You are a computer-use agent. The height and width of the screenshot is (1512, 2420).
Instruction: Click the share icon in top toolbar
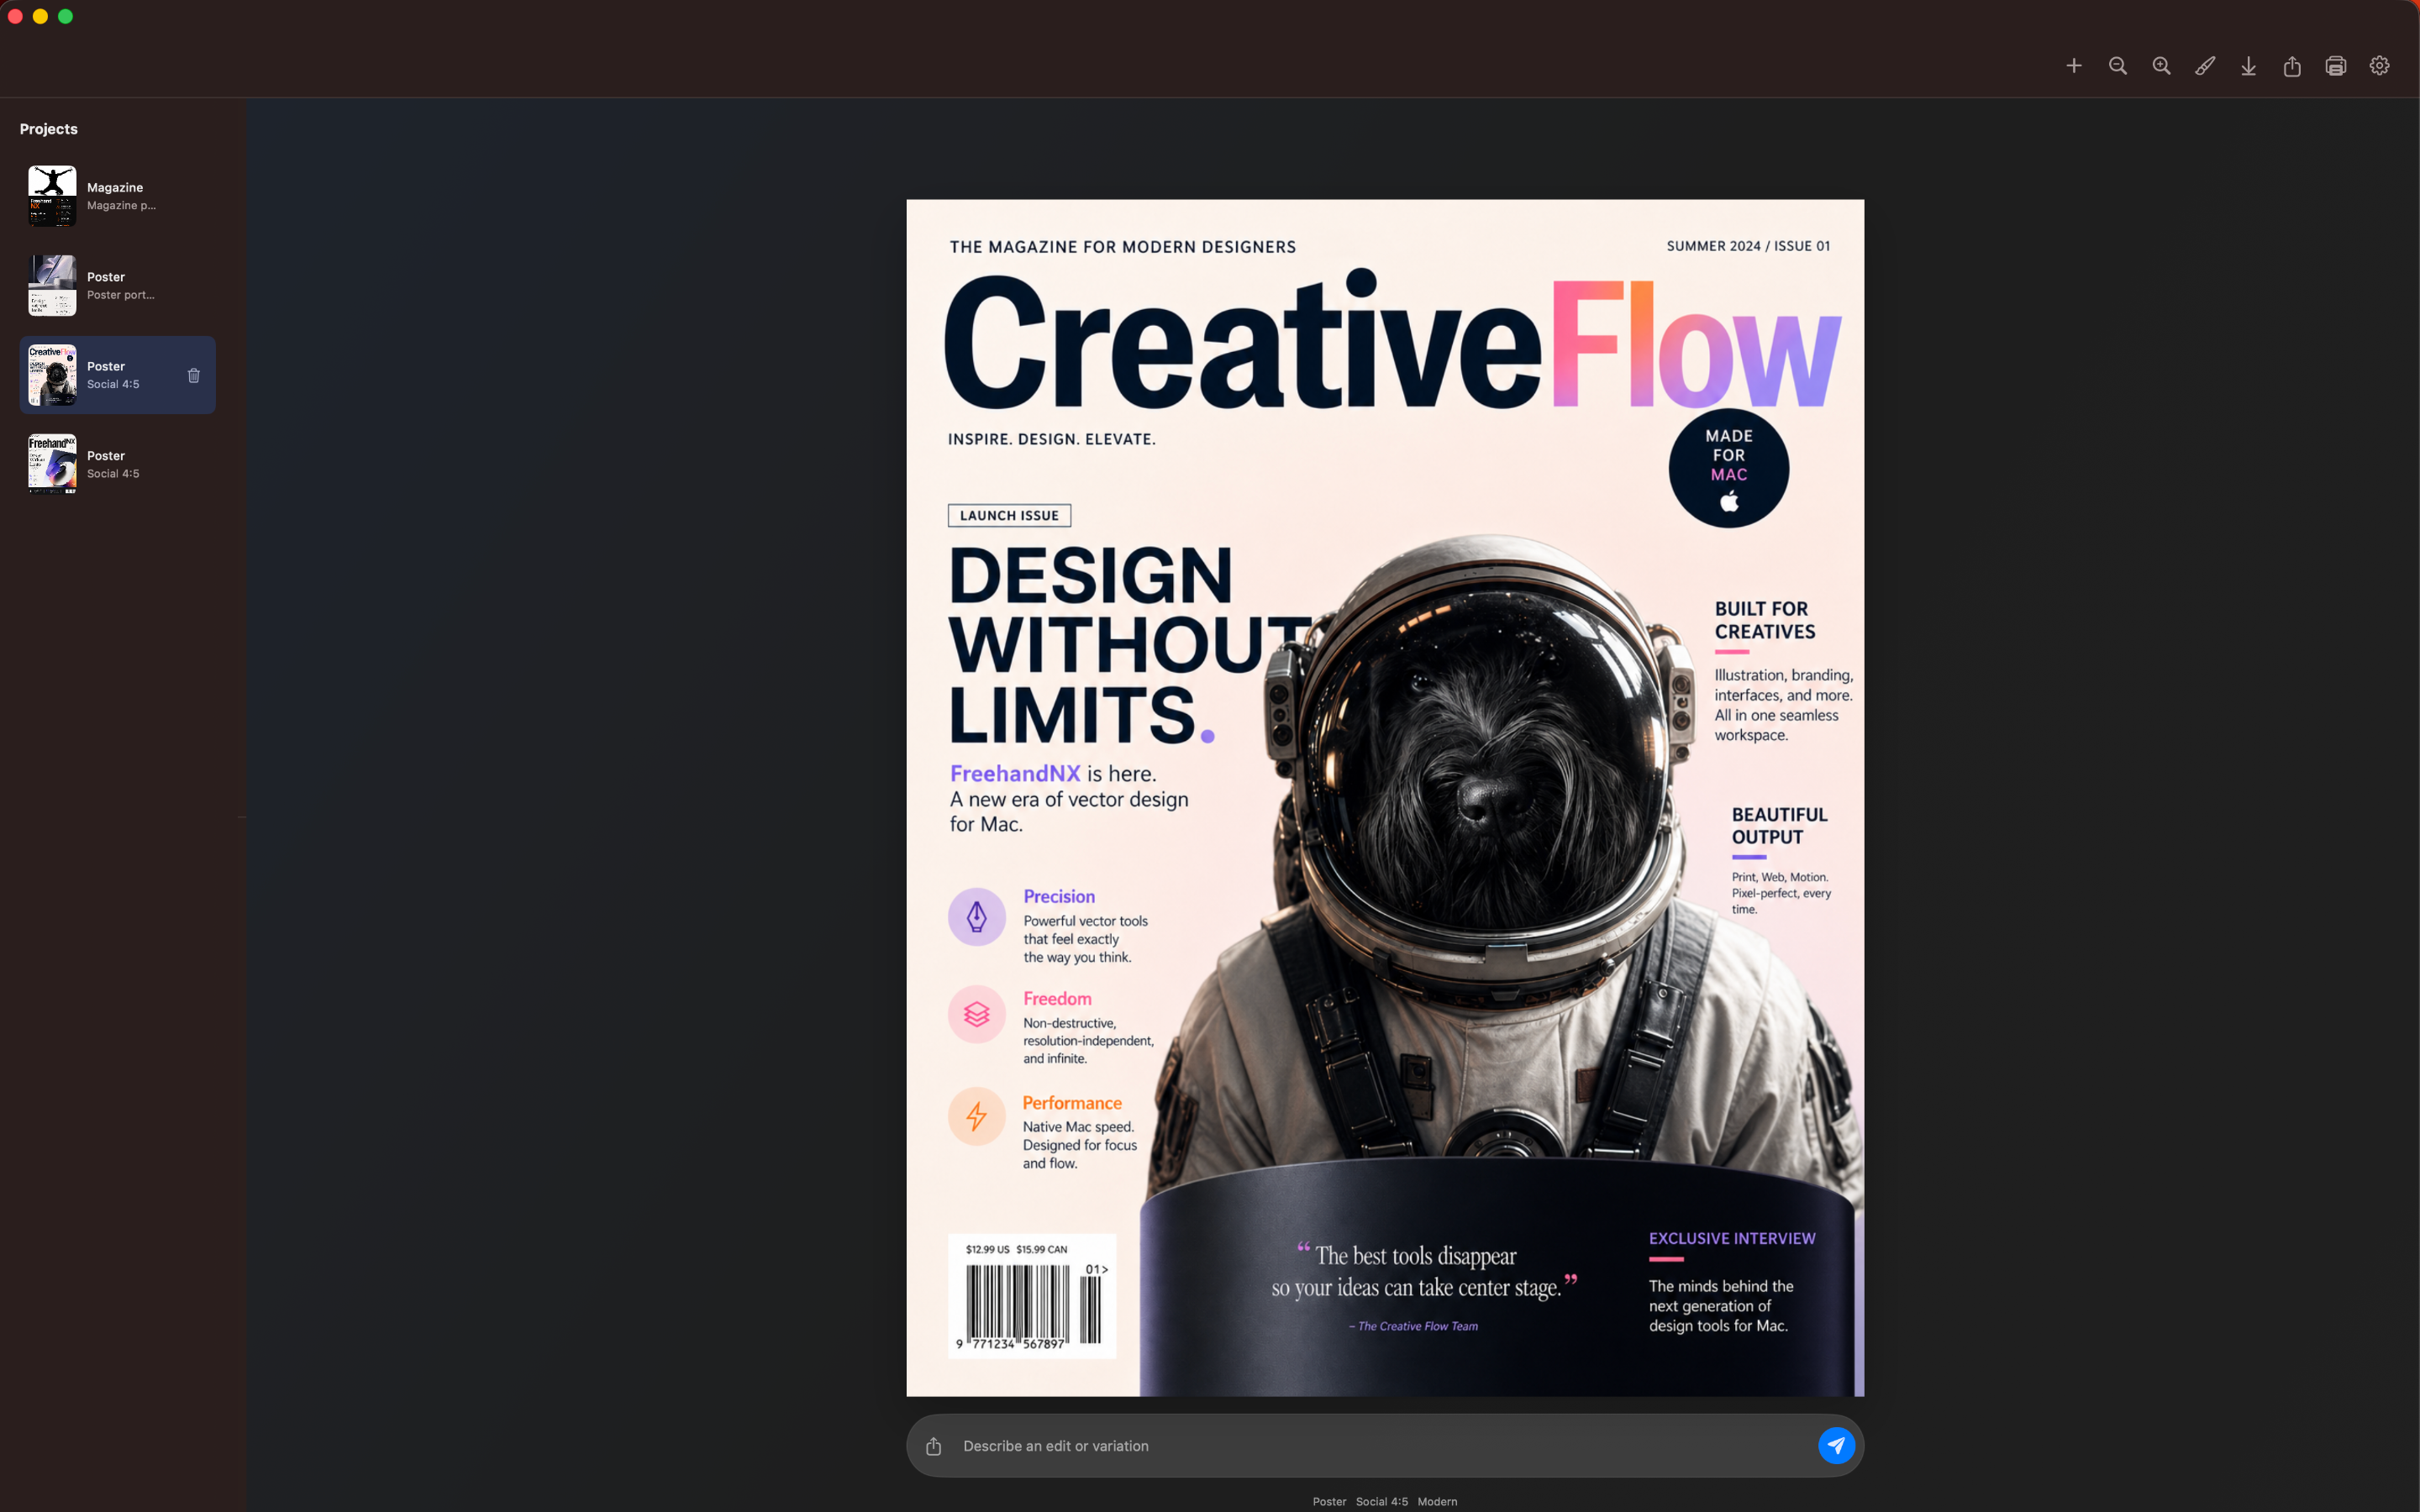coord(2292,66)
